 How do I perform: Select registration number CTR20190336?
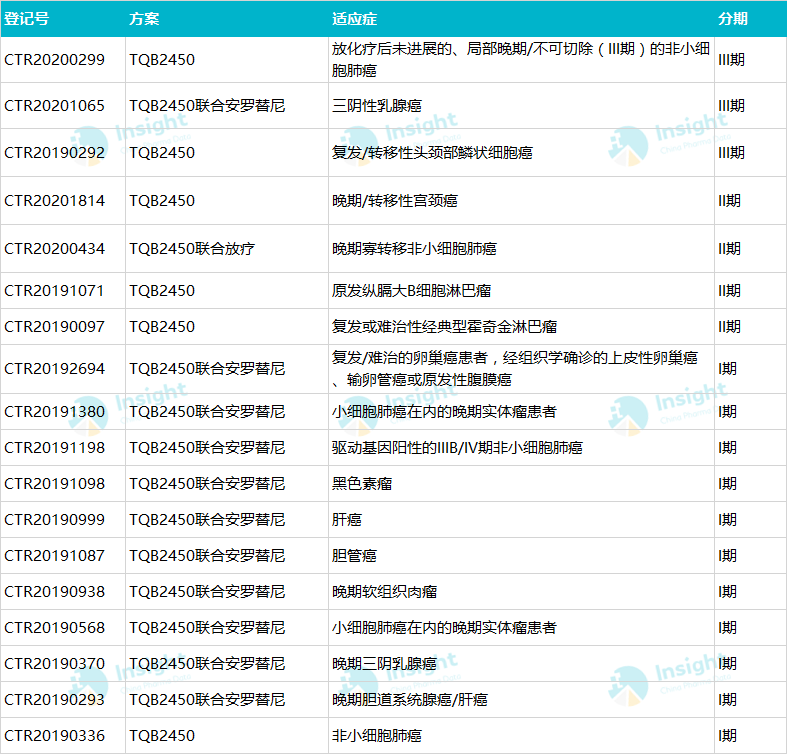tap(54, 736)
